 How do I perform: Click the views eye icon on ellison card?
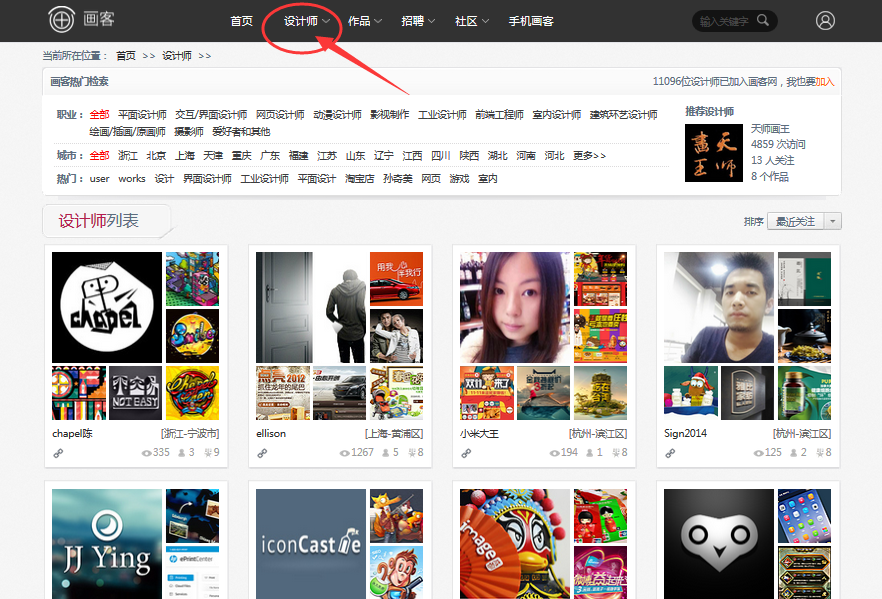345,453
